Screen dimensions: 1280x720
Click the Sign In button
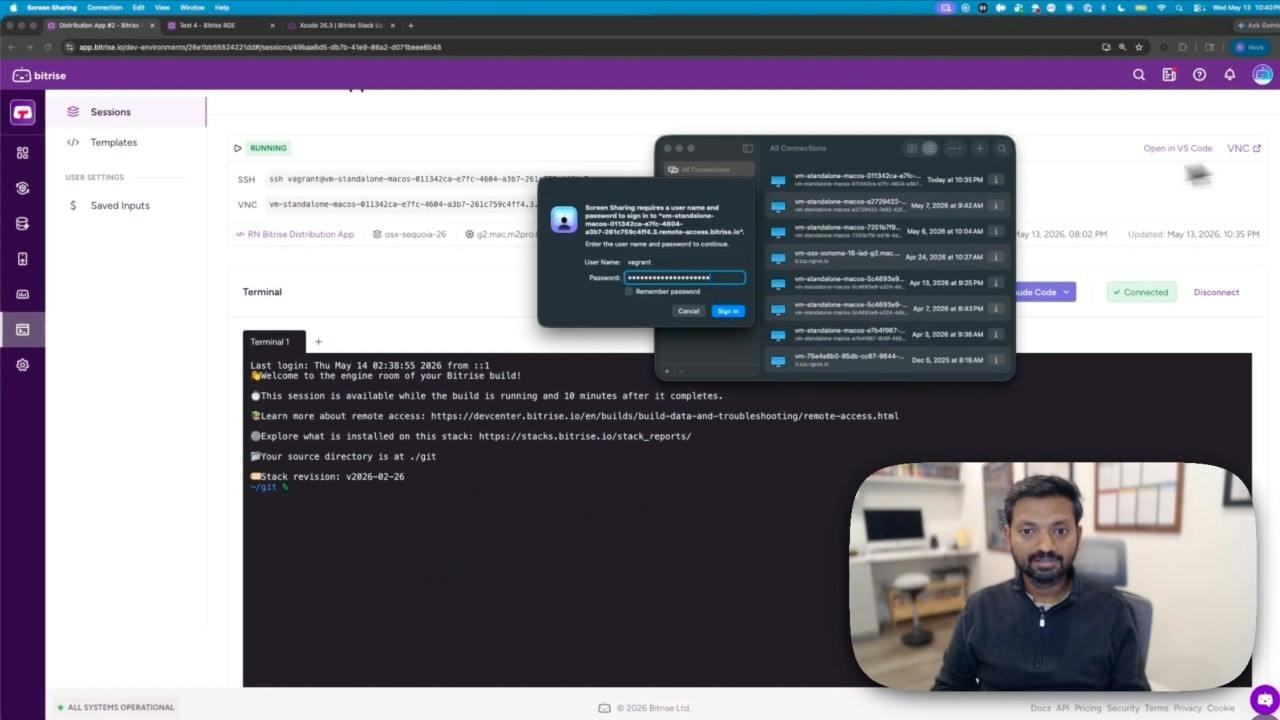click(728, 311)
